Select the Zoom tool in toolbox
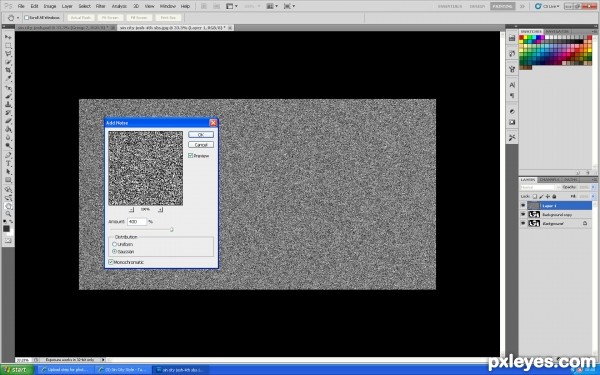The width and height of the screenshot is (600, 375). pos(8,214)
